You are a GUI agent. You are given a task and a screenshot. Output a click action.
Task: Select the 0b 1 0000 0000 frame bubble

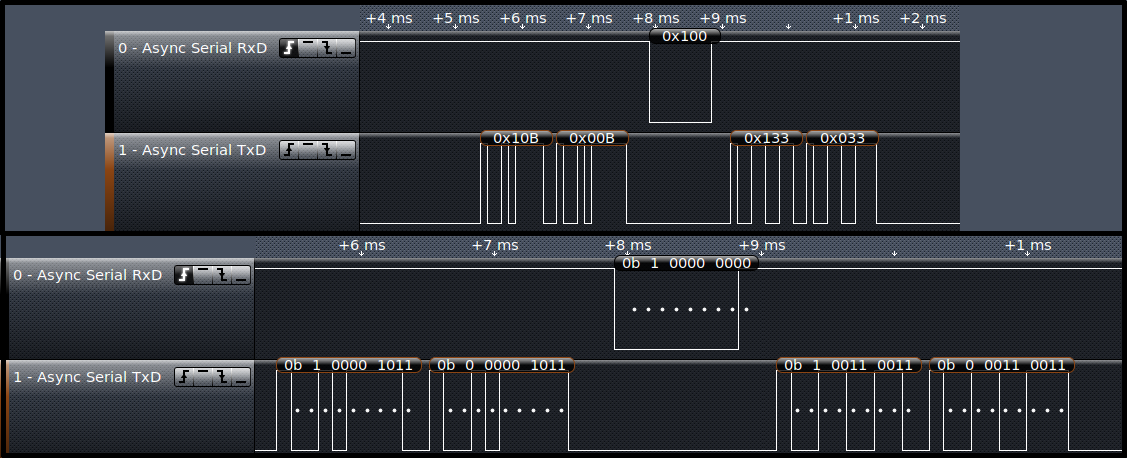(686, 263)
